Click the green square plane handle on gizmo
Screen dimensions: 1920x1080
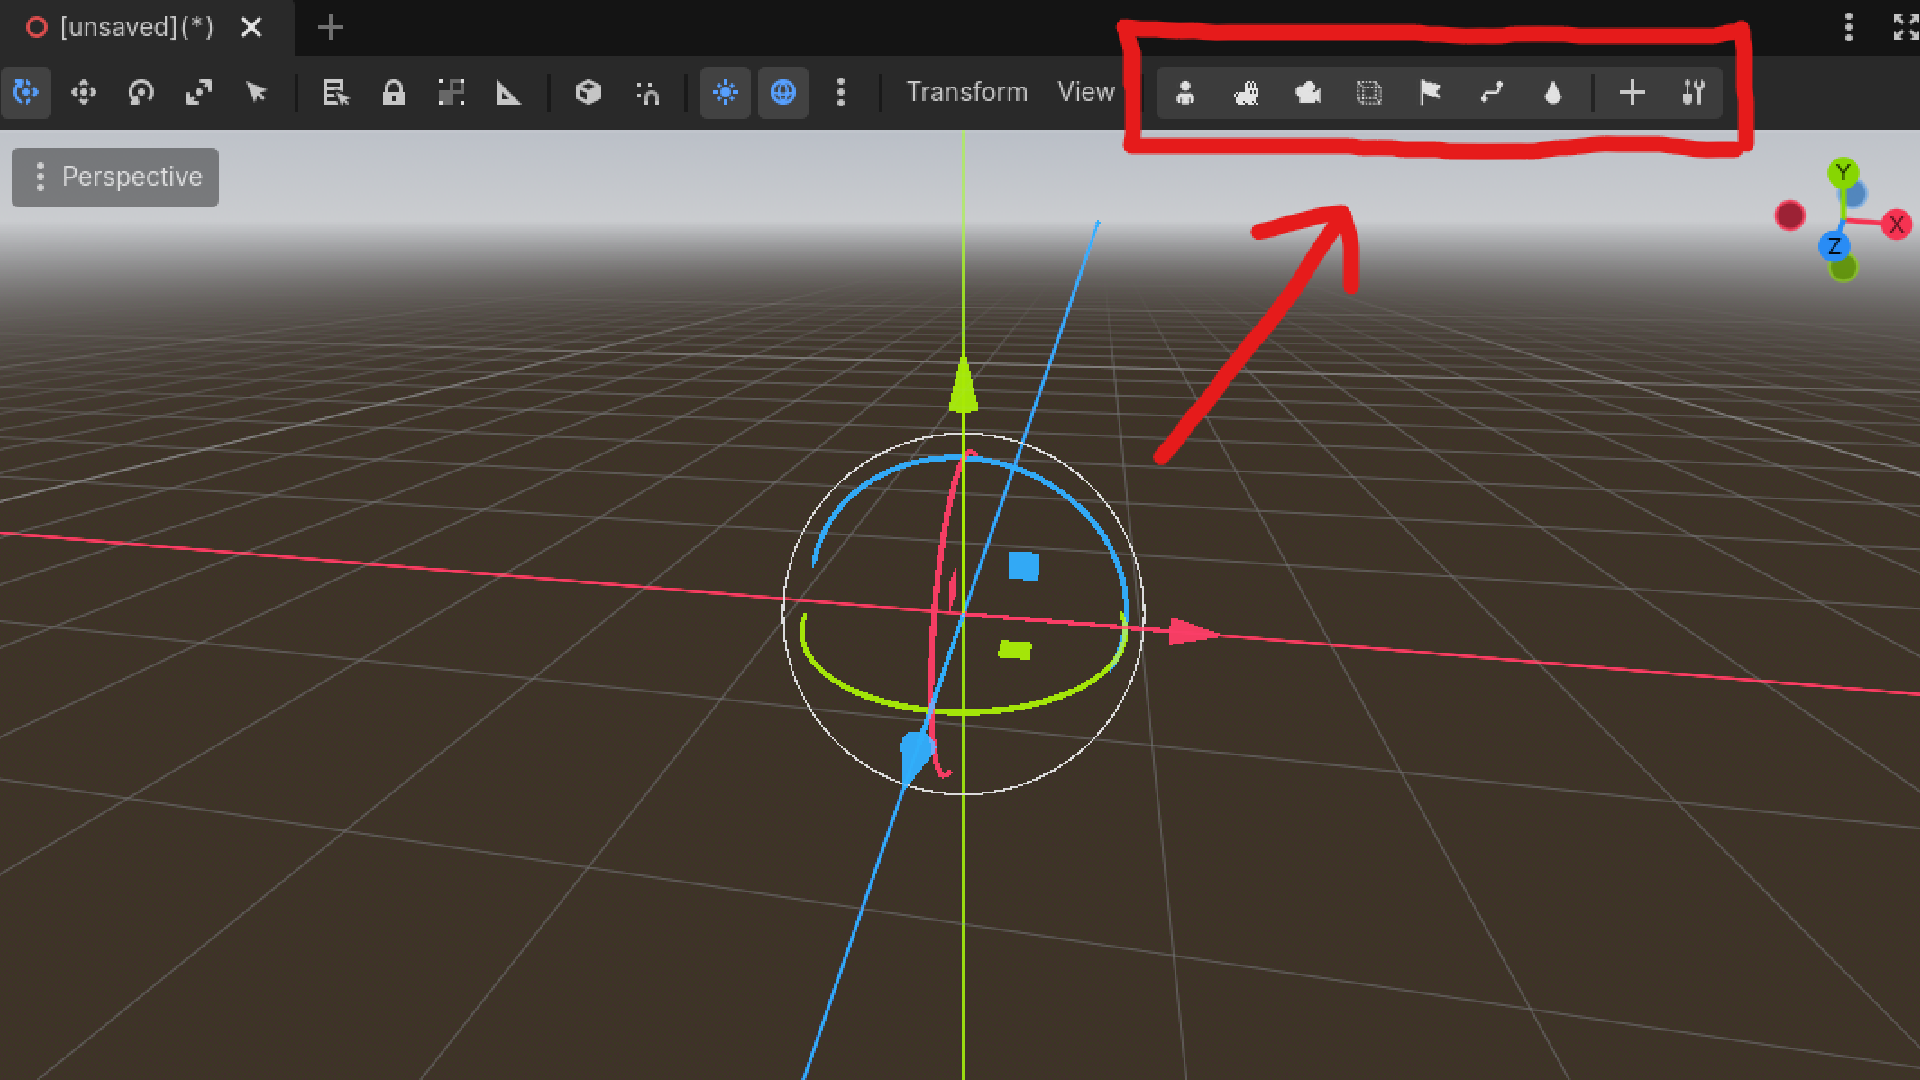tap(1015, 650)
